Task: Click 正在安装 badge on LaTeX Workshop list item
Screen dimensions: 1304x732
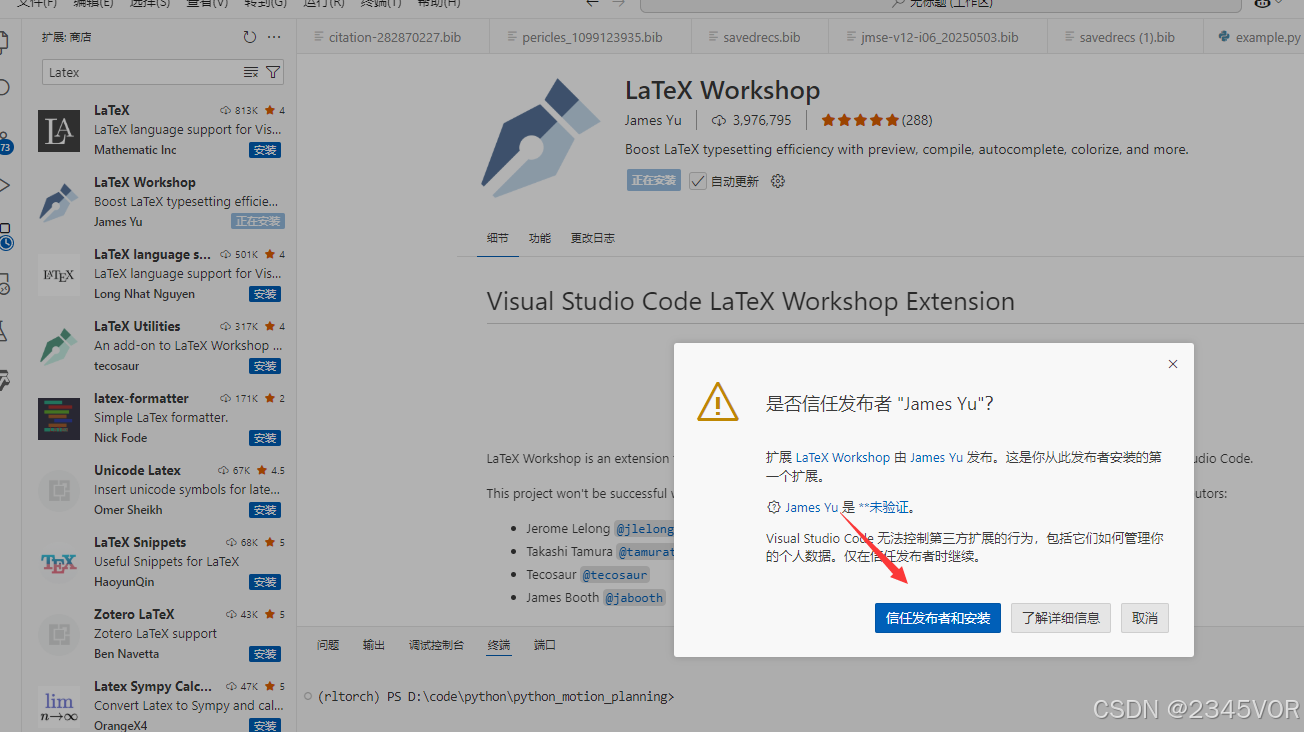Action: coord(258,222)
